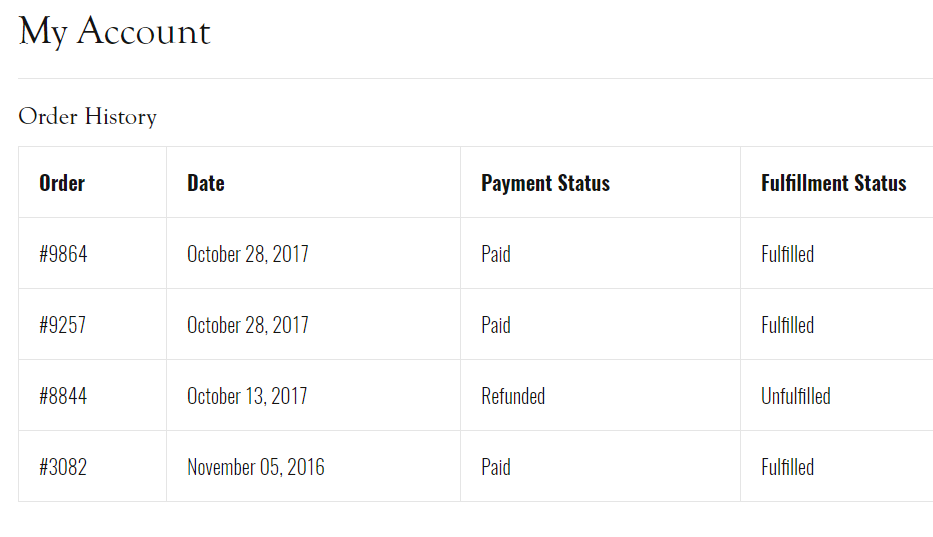Click the My Account page heading
933x537 pixels.
(x=115, y=32)
